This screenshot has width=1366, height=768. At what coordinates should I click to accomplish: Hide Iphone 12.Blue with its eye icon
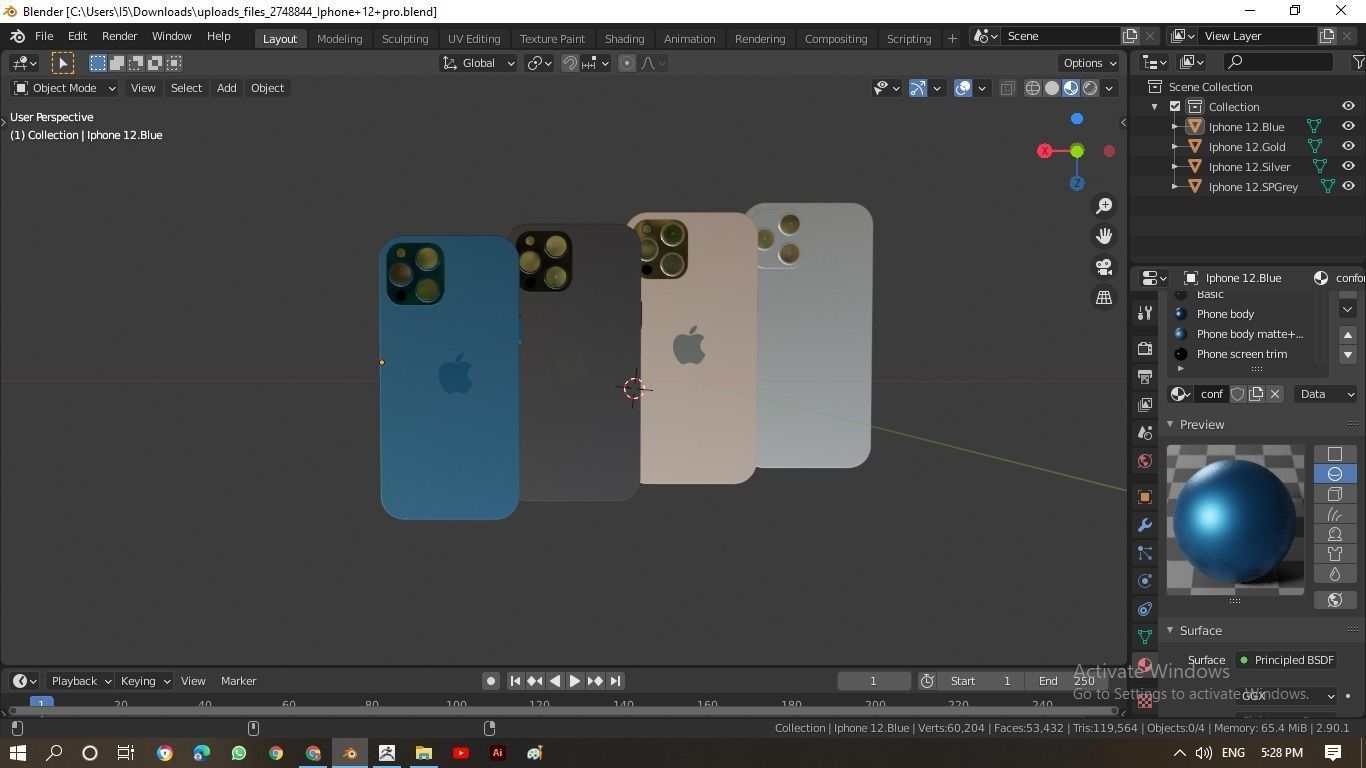1348,126
